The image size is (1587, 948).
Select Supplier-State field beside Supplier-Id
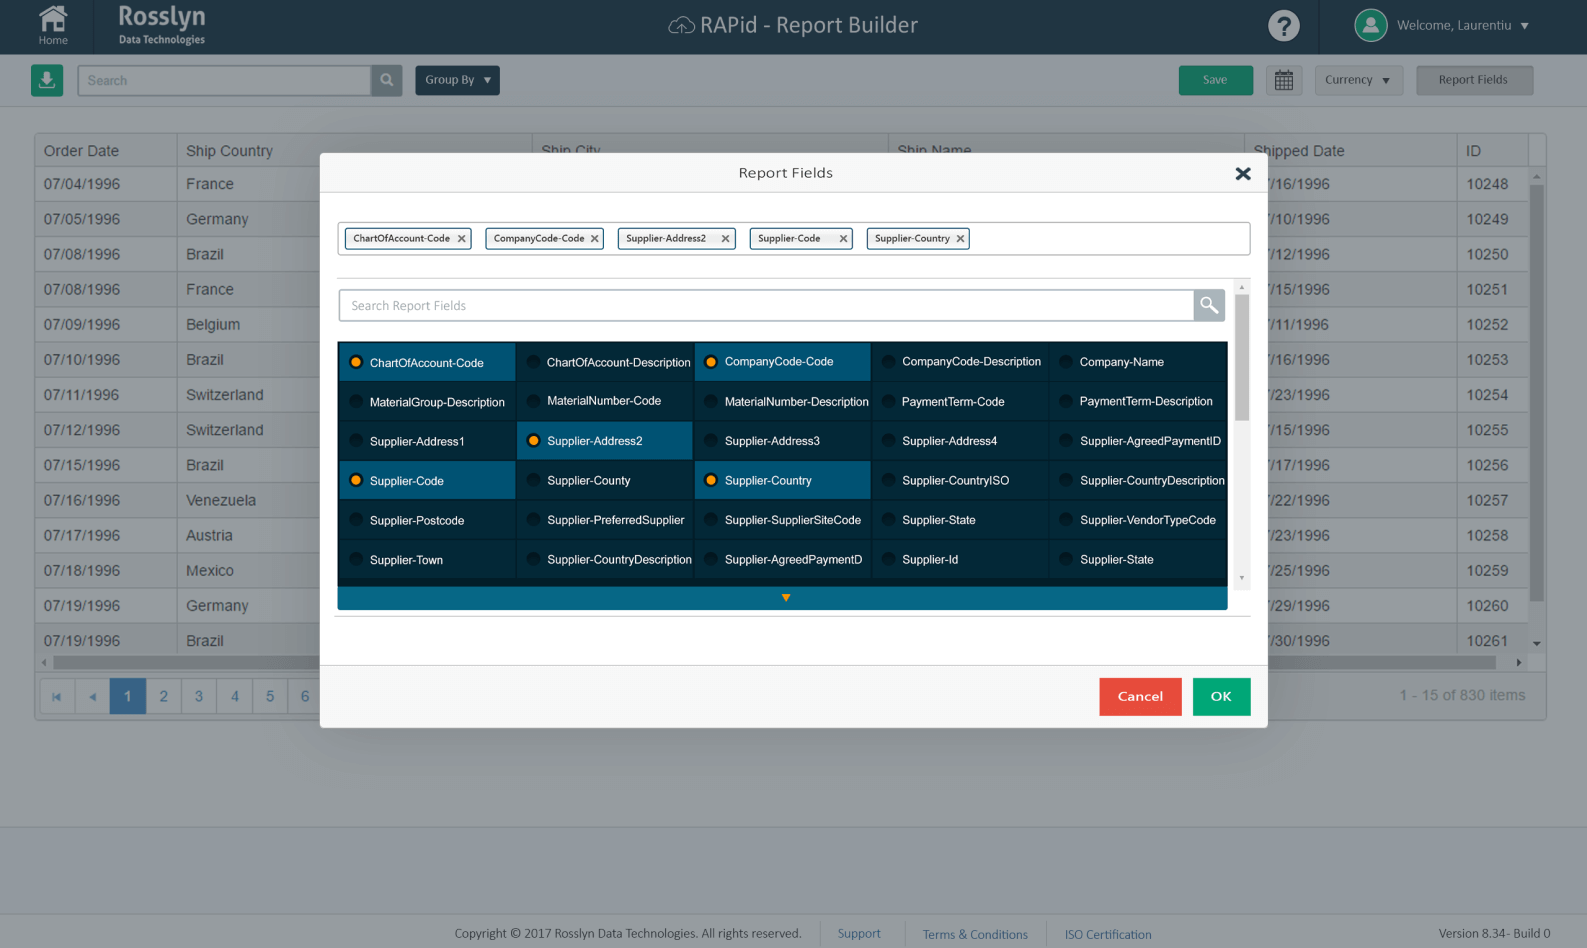[x=1138, y=560]
